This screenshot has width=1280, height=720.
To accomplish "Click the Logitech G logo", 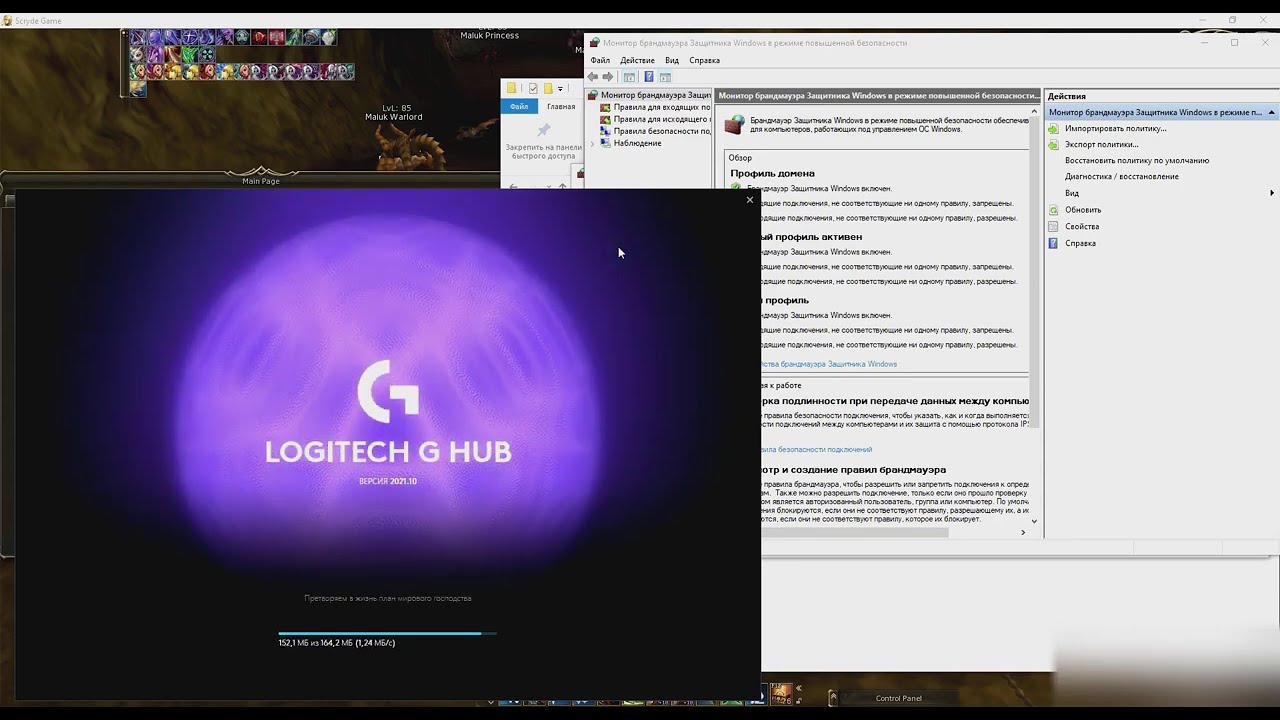I will point(388,391).
